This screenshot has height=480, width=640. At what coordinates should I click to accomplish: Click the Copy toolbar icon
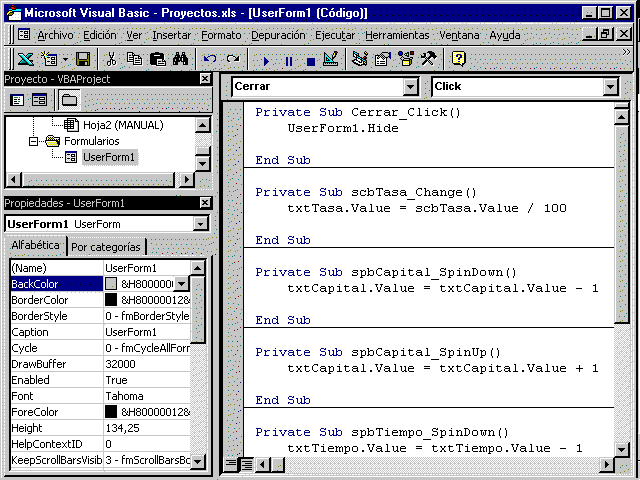[x=134, y=59]
